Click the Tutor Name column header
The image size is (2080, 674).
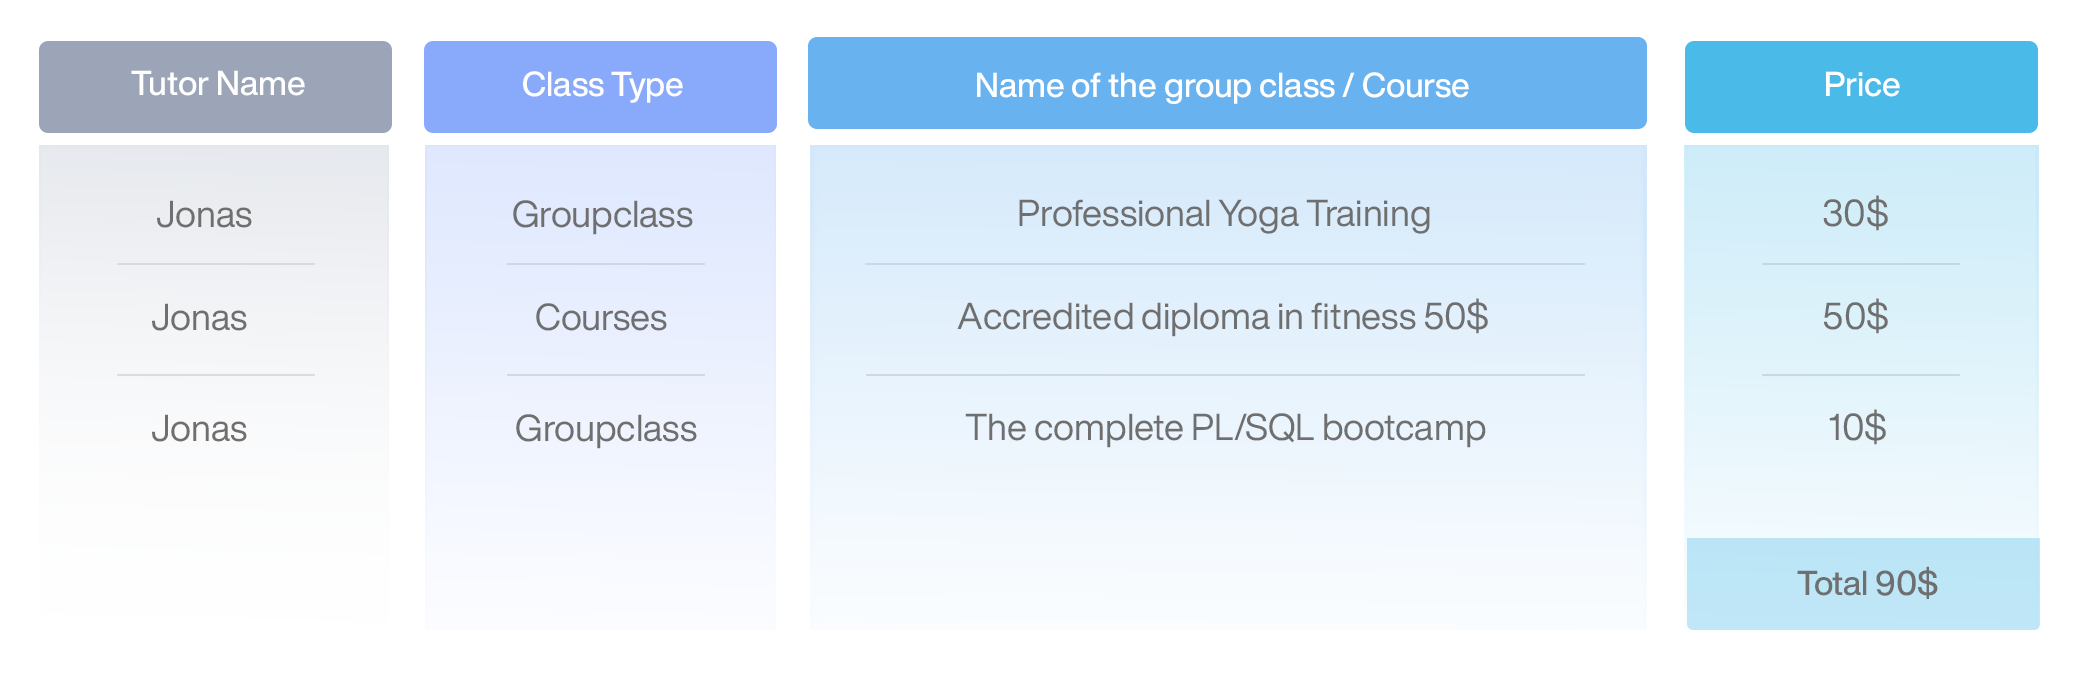pyautogui.click(x=215, y=87)
